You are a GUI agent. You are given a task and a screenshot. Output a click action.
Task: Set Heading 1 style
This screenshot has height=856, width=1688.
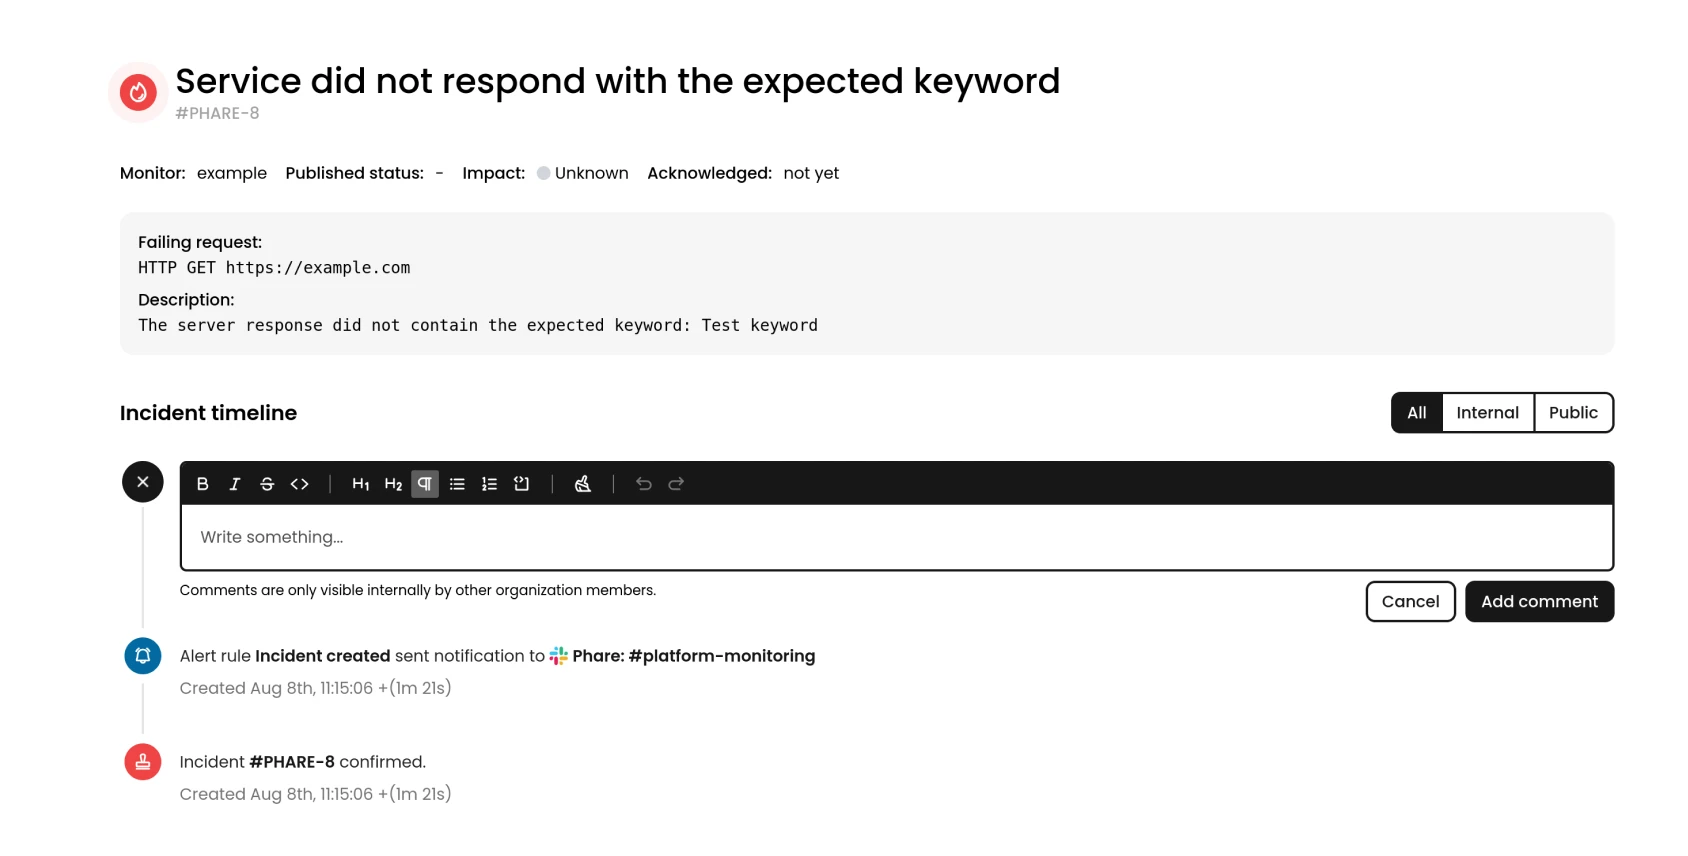tap(361, 484)
